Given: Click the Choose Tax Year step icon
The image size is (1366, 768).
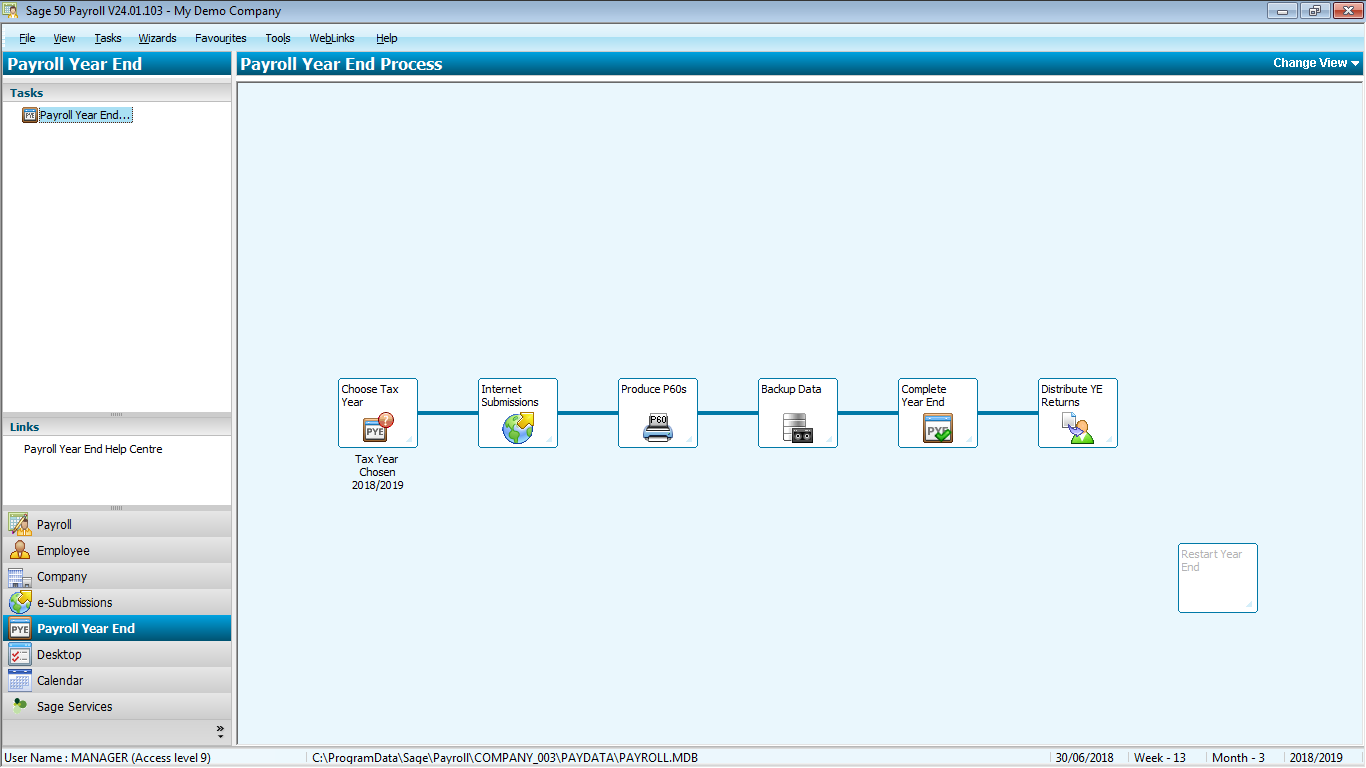Looking at the screenshot, I should (x=378, y=428).
